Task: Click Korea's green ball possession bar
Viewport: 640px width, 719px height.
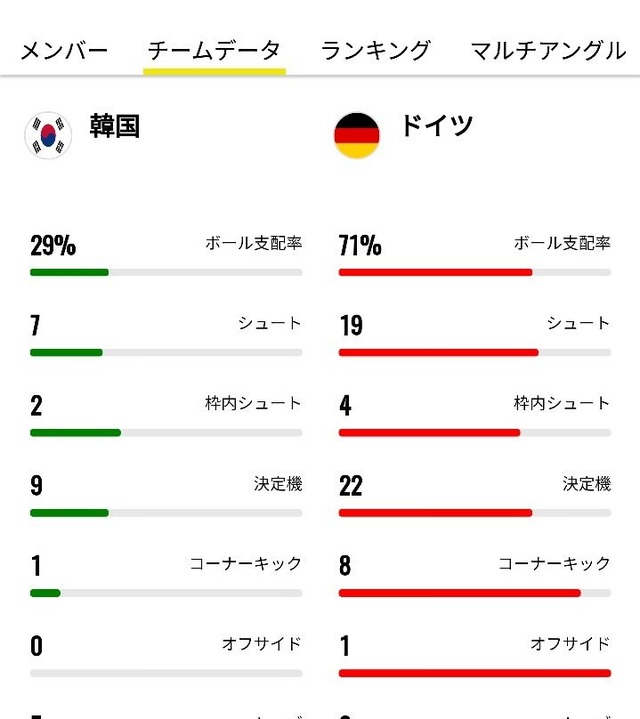Action: coord(69,272)
